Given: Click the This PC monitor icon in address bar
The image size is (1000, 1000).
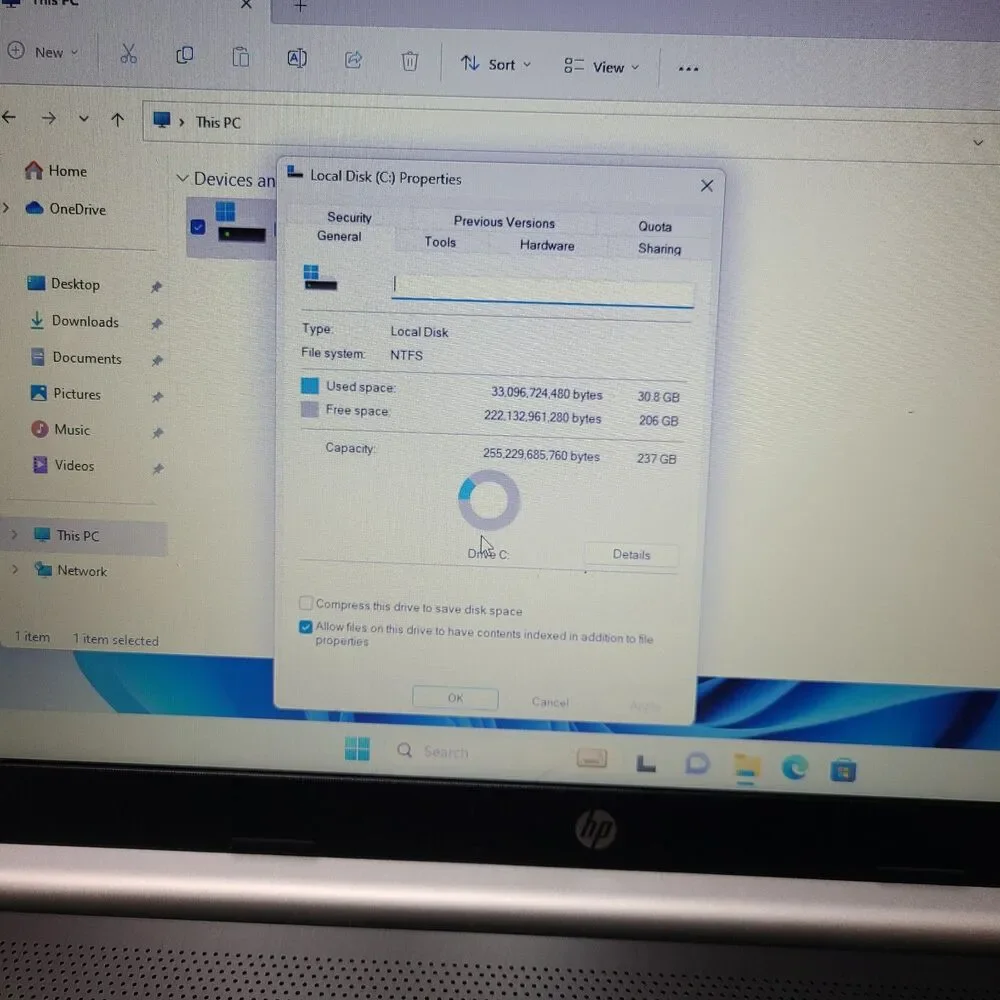Looking at the screenshot, I should 162,120.
